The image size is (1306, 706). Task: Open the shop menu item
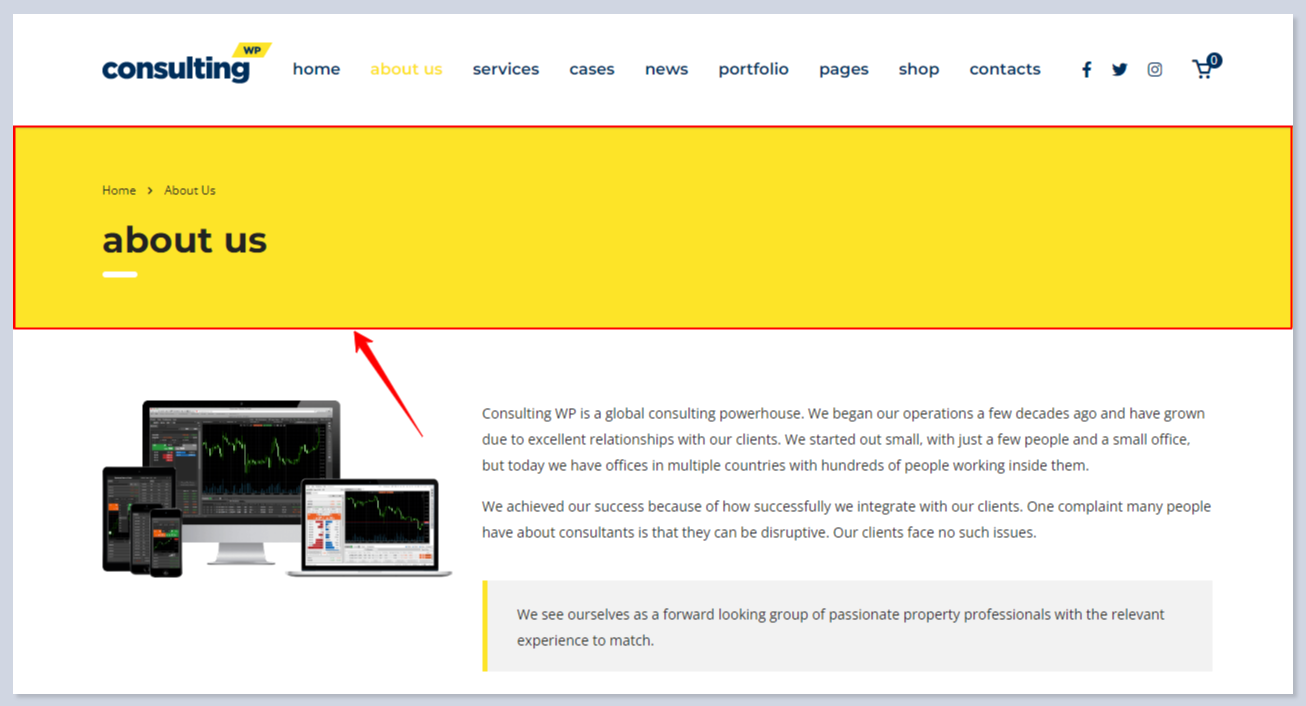coord(918,69)
